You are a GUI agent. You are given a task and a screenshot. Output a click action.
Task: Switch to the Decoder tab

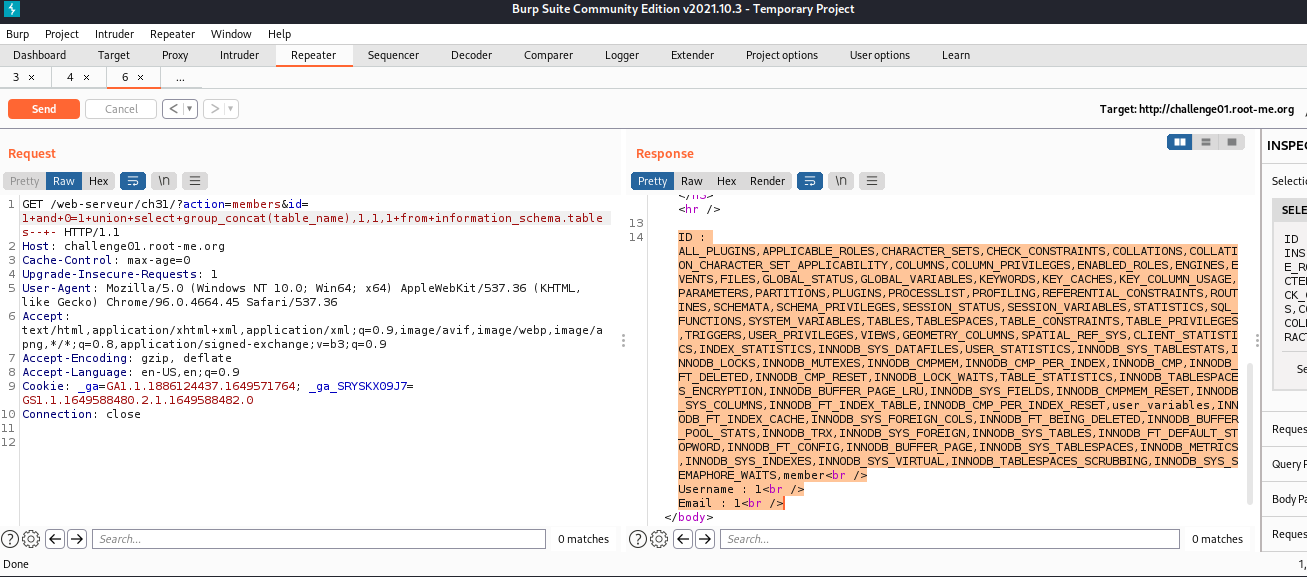pos(471,55)
